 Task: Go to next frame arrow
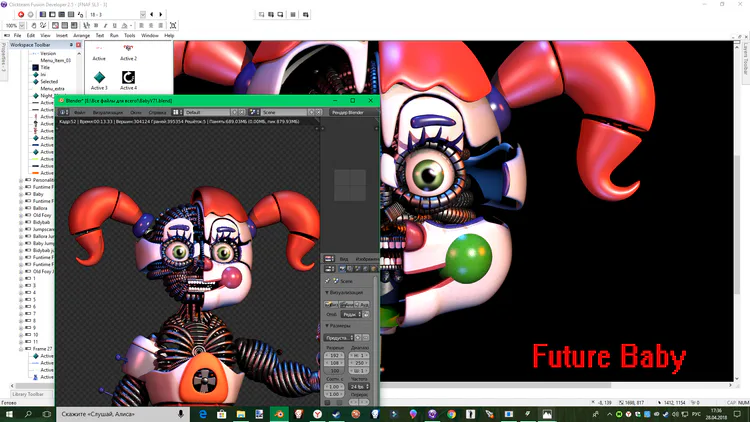coord(161,14)
